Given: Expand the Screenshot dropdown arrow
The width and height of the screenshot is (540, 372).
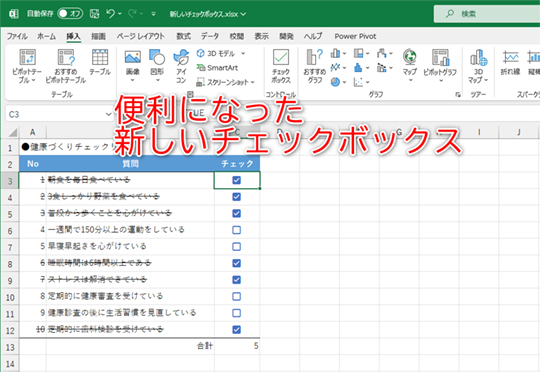Looking at the screenshot, I should pyautogui.click(x=252, y=82).
